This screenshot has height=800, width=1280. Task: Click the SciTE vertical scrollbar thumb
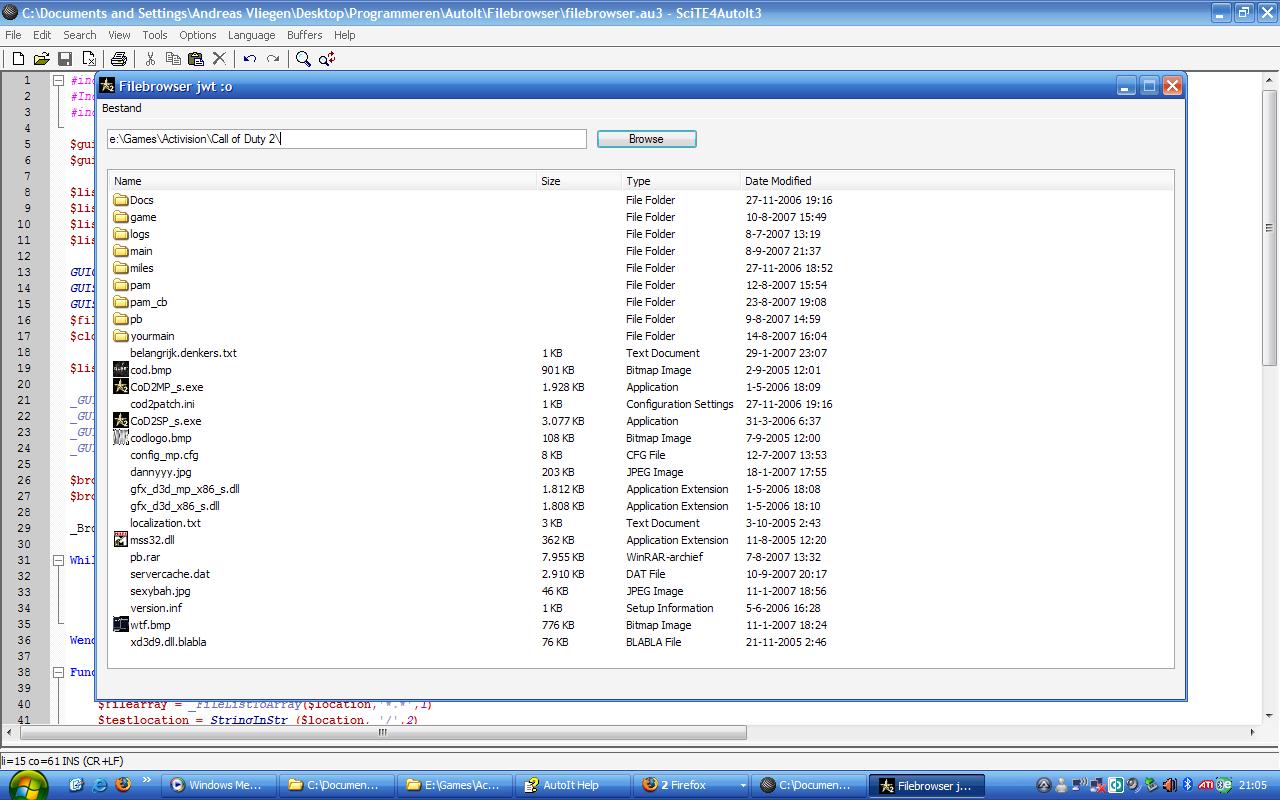coord(1270,228)
